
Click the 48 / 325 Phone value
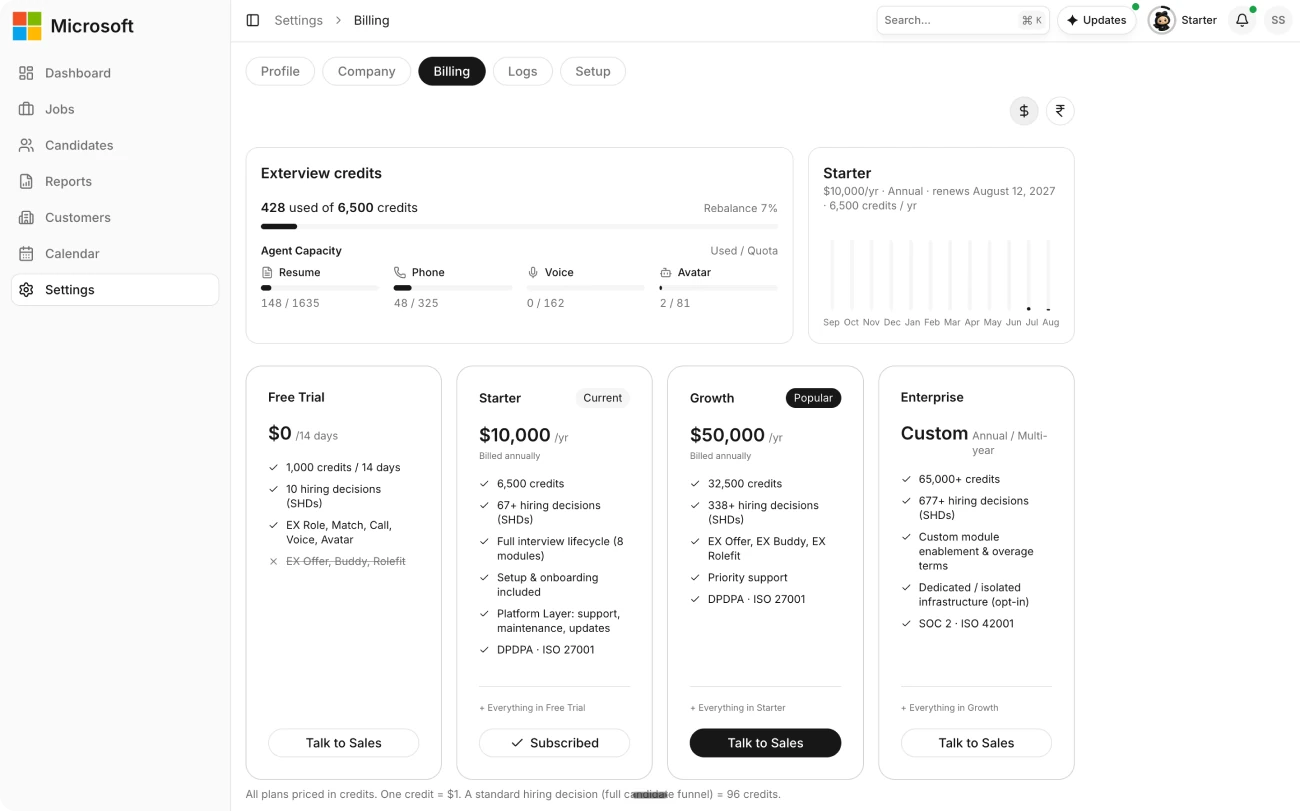416,303
